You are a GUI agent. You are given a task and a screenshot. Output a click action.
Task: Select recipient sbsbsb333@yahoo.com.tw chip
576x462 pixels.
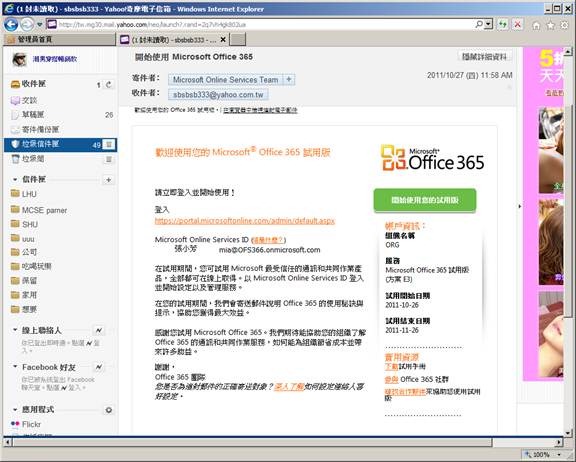218,95
